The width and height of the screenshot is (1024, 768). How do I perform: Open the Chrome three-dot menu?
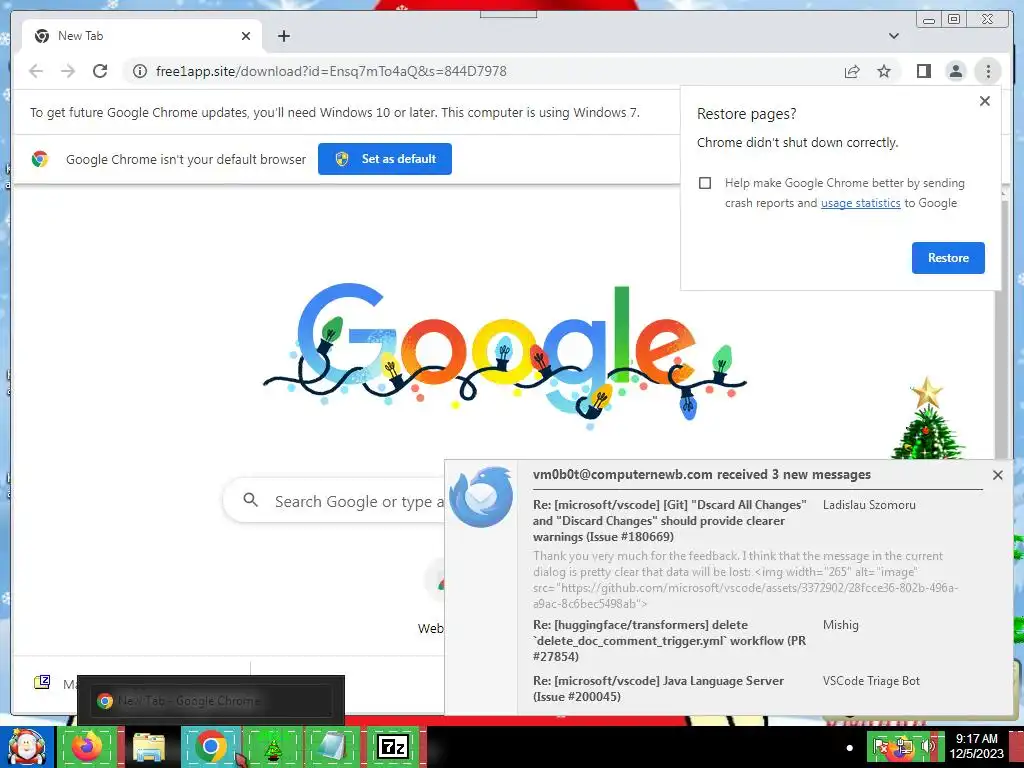click(x=988, y=71)
